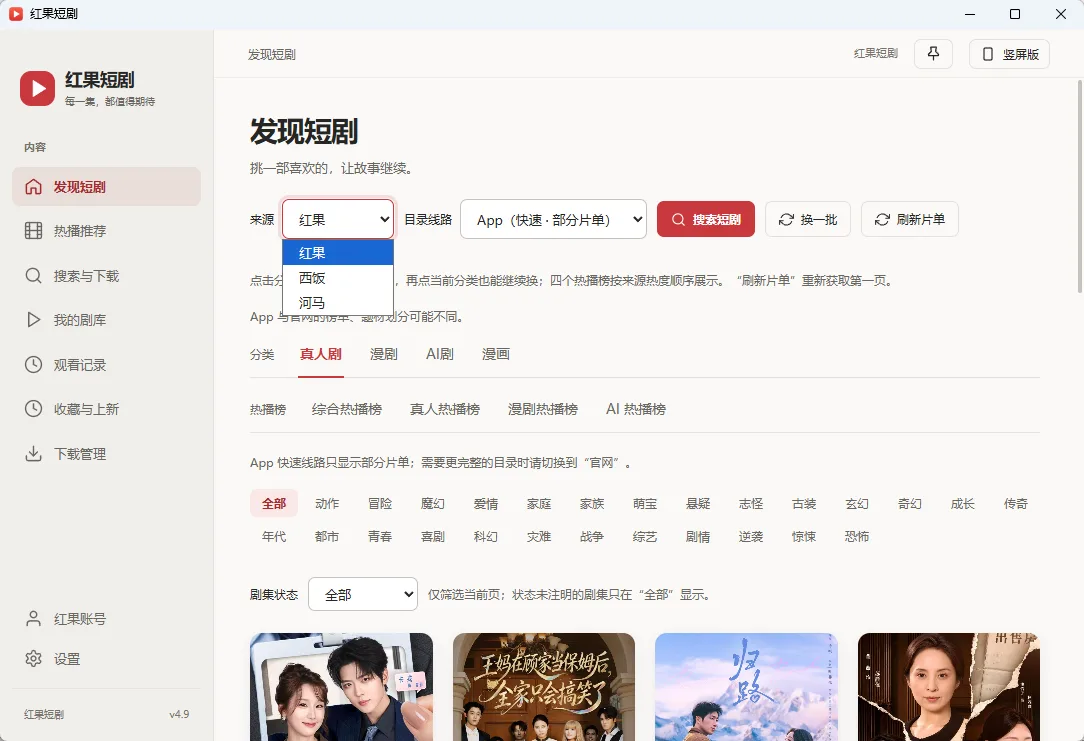
Task: Switch to 漫画 tab
Action: 496,355
